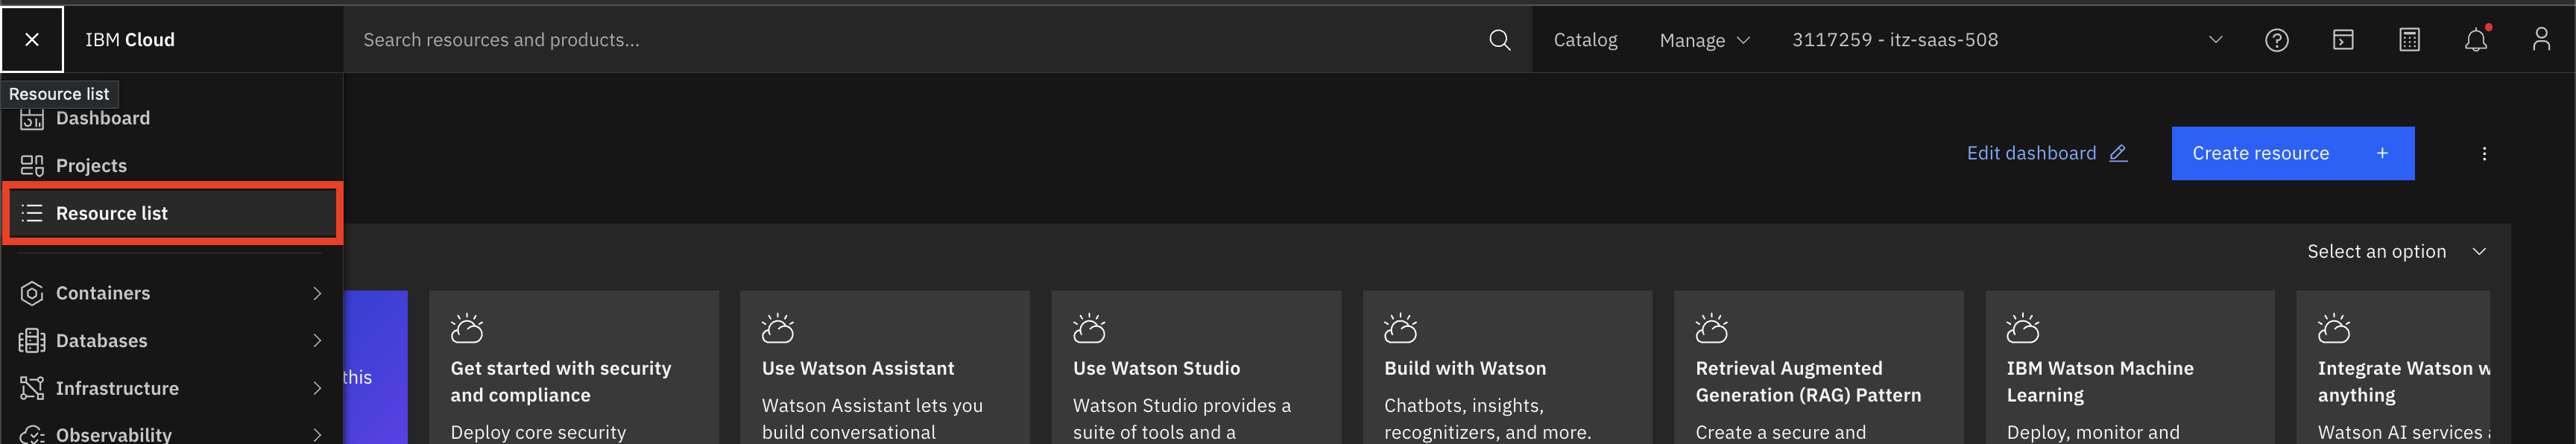Click cloud icon on Watson Machine Learning card
The height and width of the screenshot is (444, 2576).
[2022, 328]
